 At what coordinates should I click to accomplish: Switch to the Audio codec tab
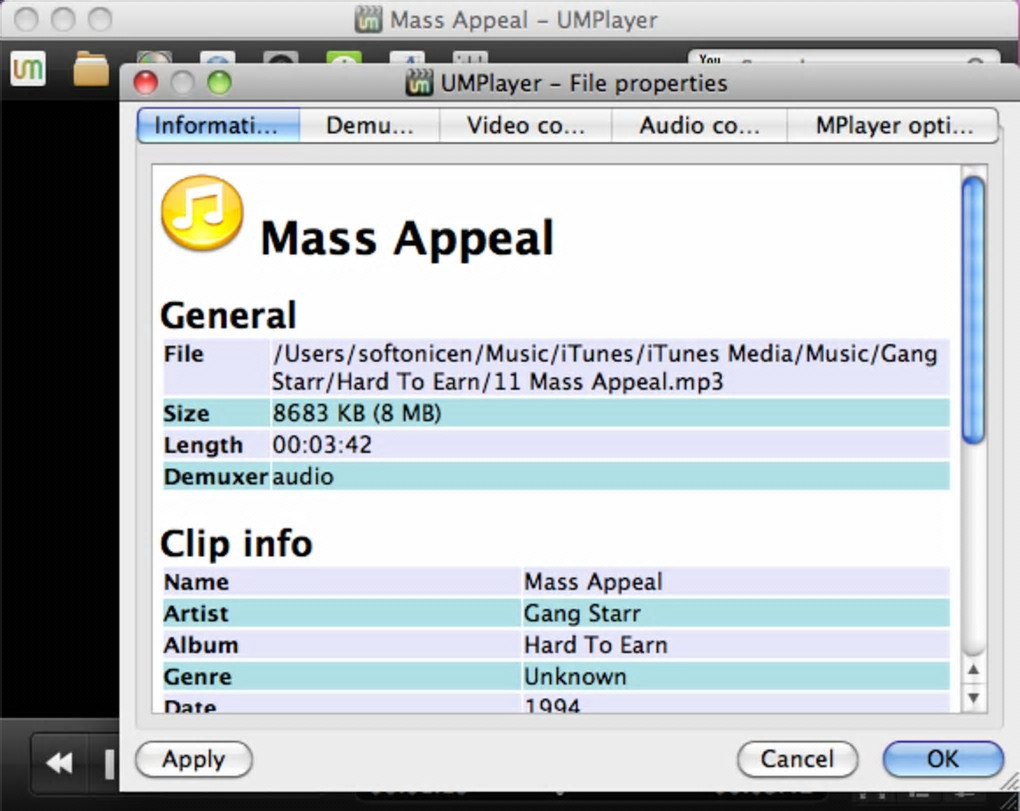(699, 125)
